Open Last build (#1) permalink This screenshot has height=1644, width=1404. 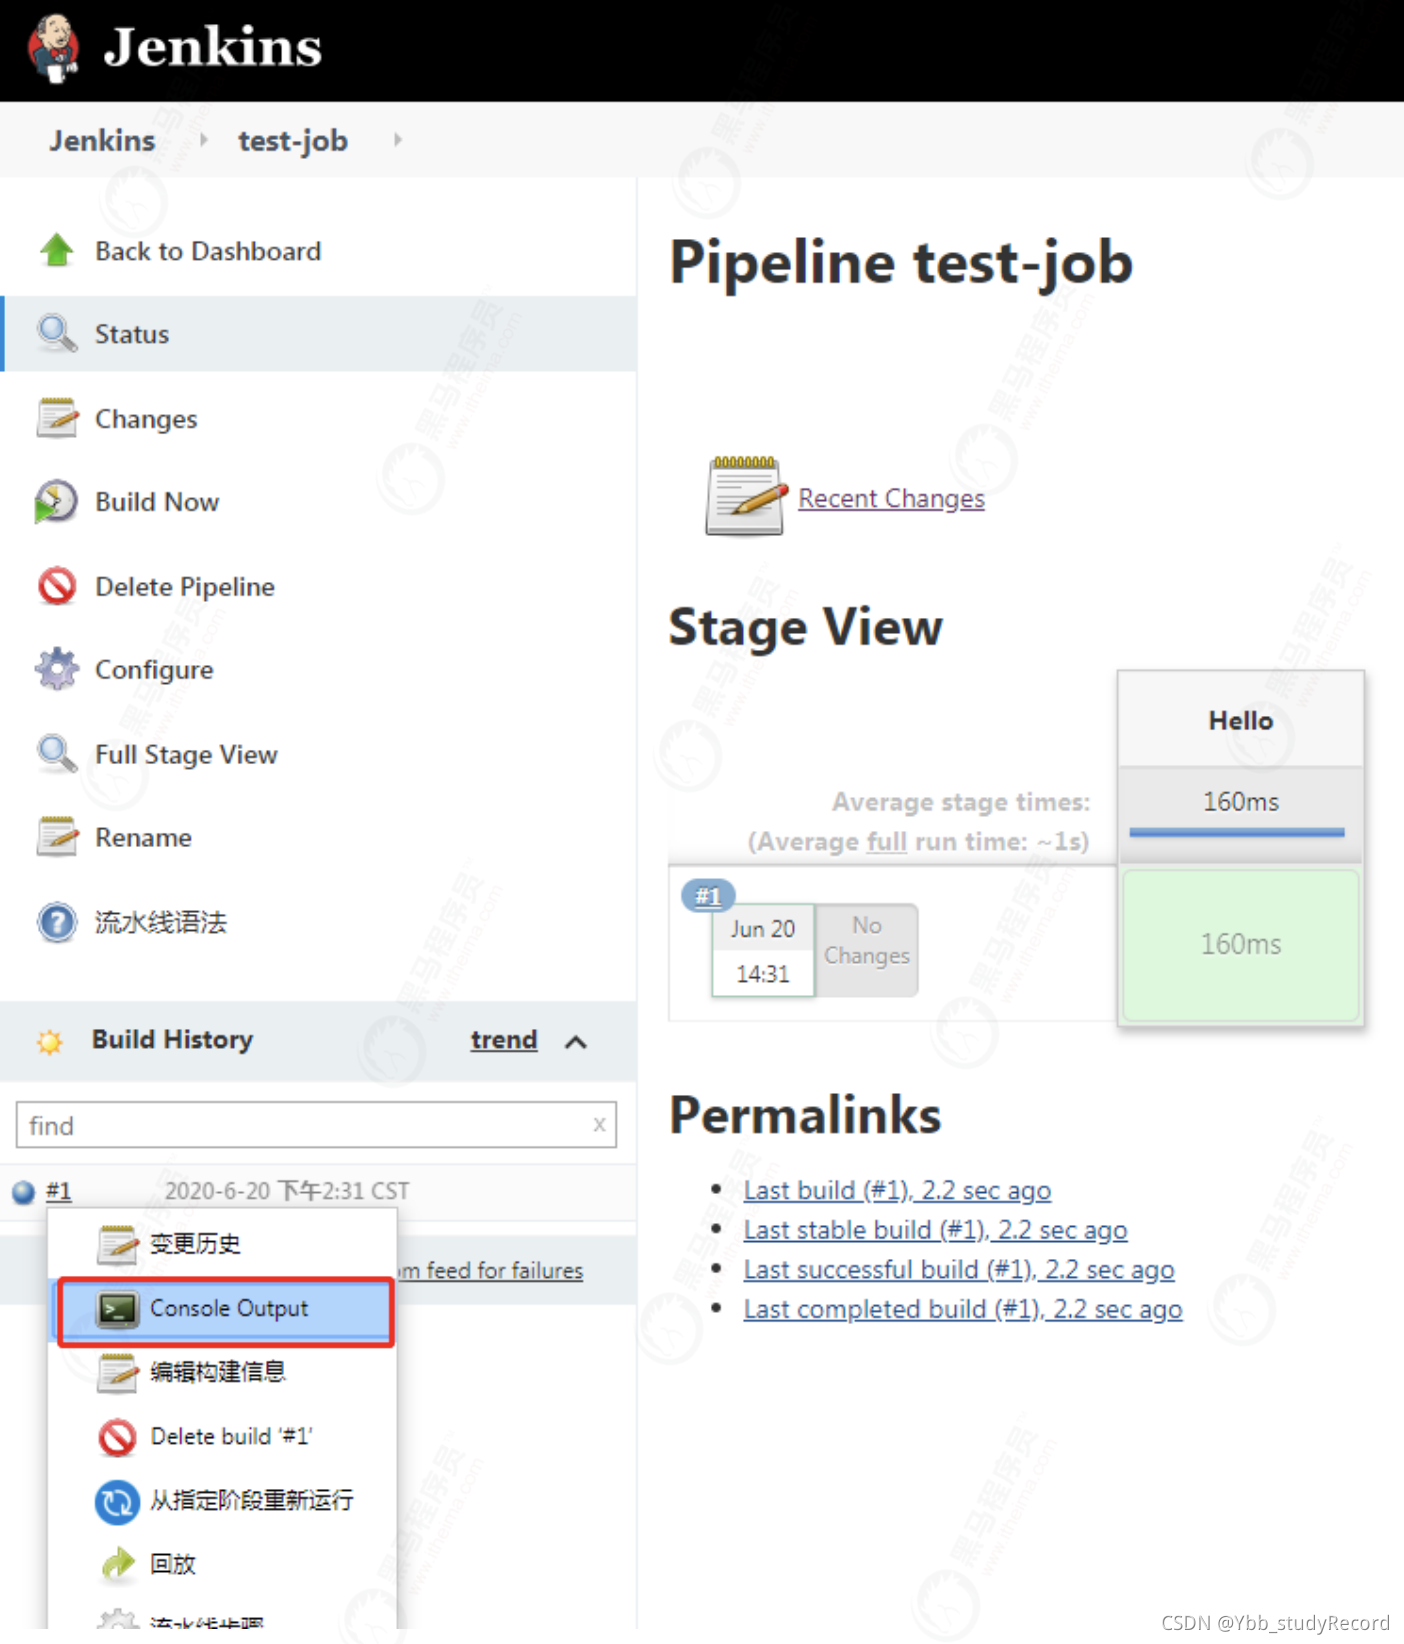[897, 1190]
